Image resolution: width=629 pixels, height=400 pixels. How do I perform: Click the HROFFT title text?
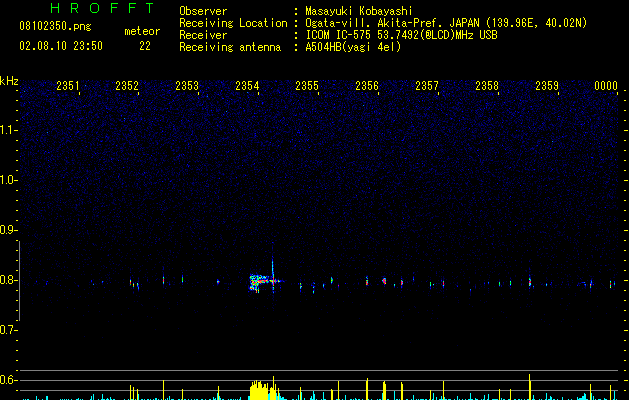102,8
